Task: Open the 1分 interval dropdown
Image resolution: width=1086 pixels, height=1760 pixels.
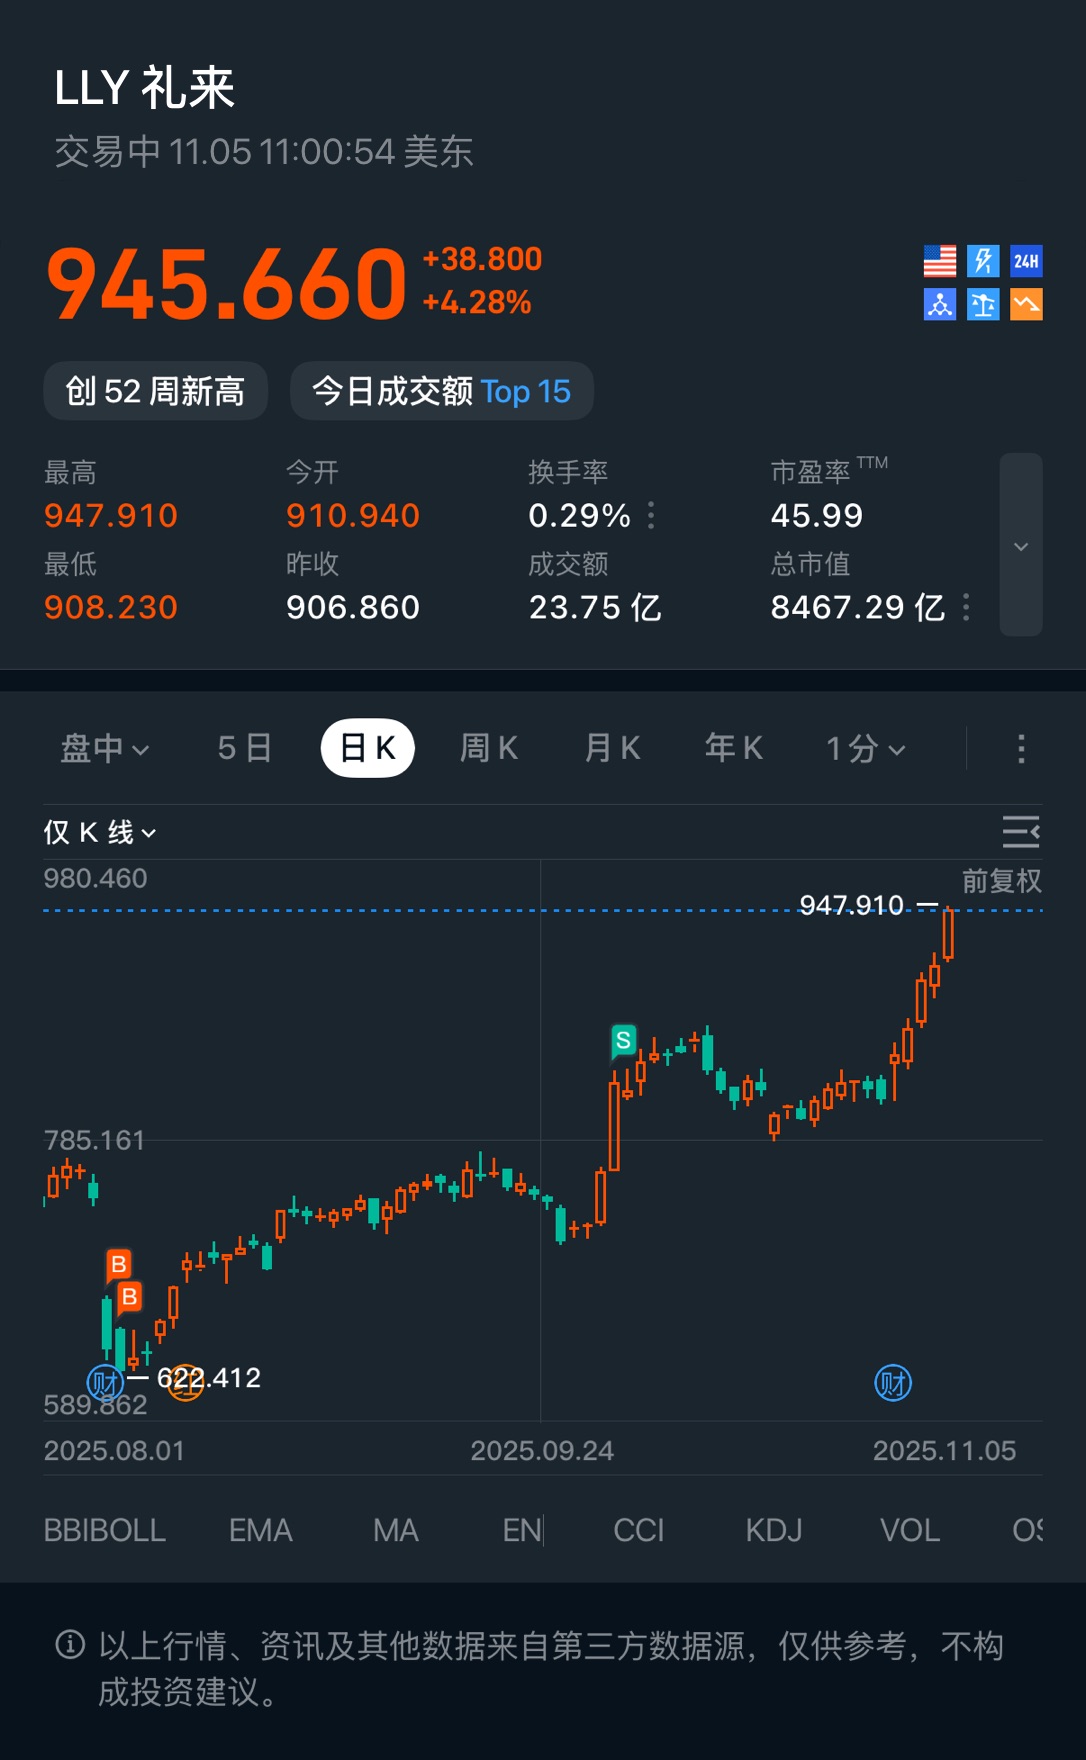Action: [865, 749]
